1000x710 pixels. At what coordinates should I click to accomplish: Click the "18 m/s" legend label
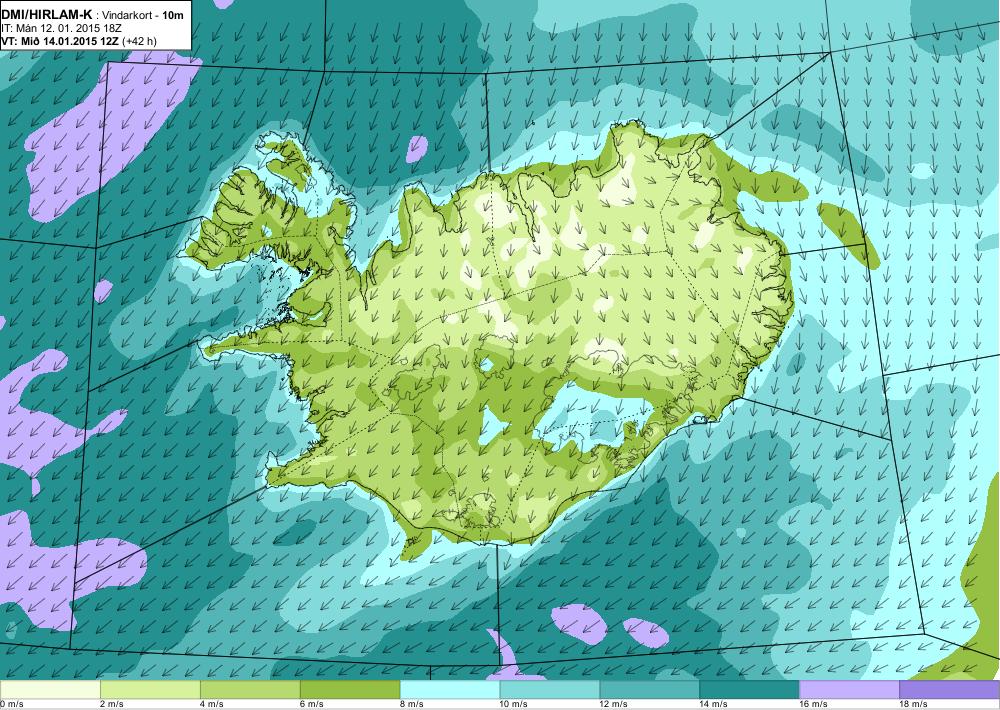[x=914, y=704]
